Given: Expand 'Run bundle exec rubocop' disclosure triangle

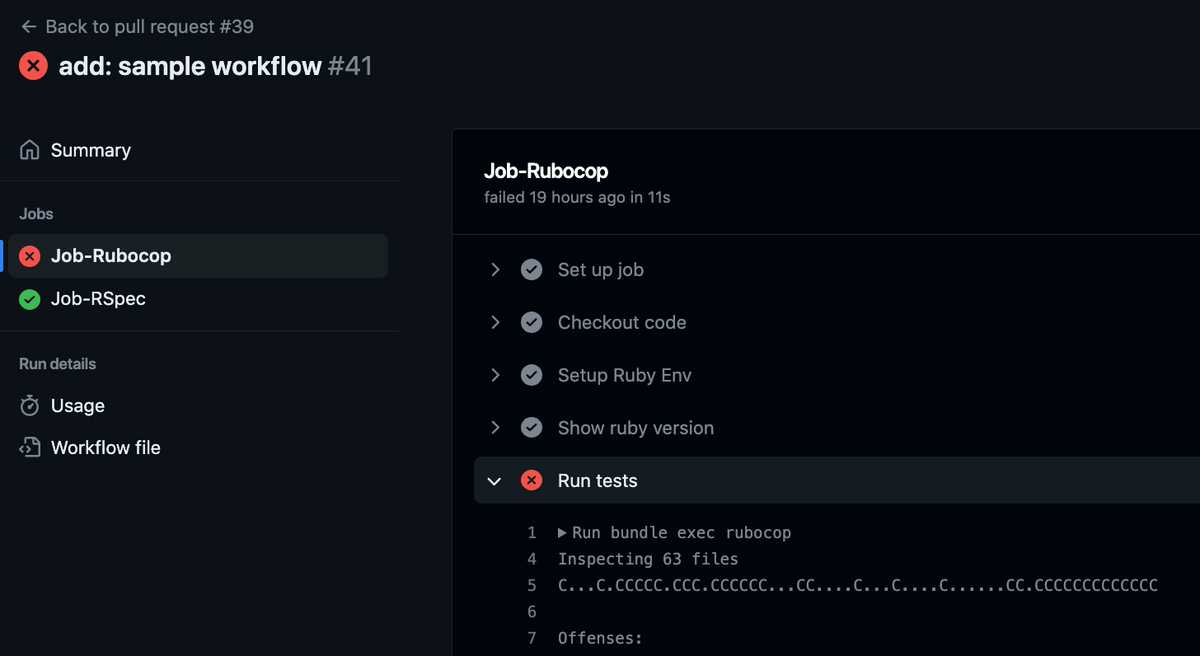Looking at the screenshot, I should click(x=562, y=533).
